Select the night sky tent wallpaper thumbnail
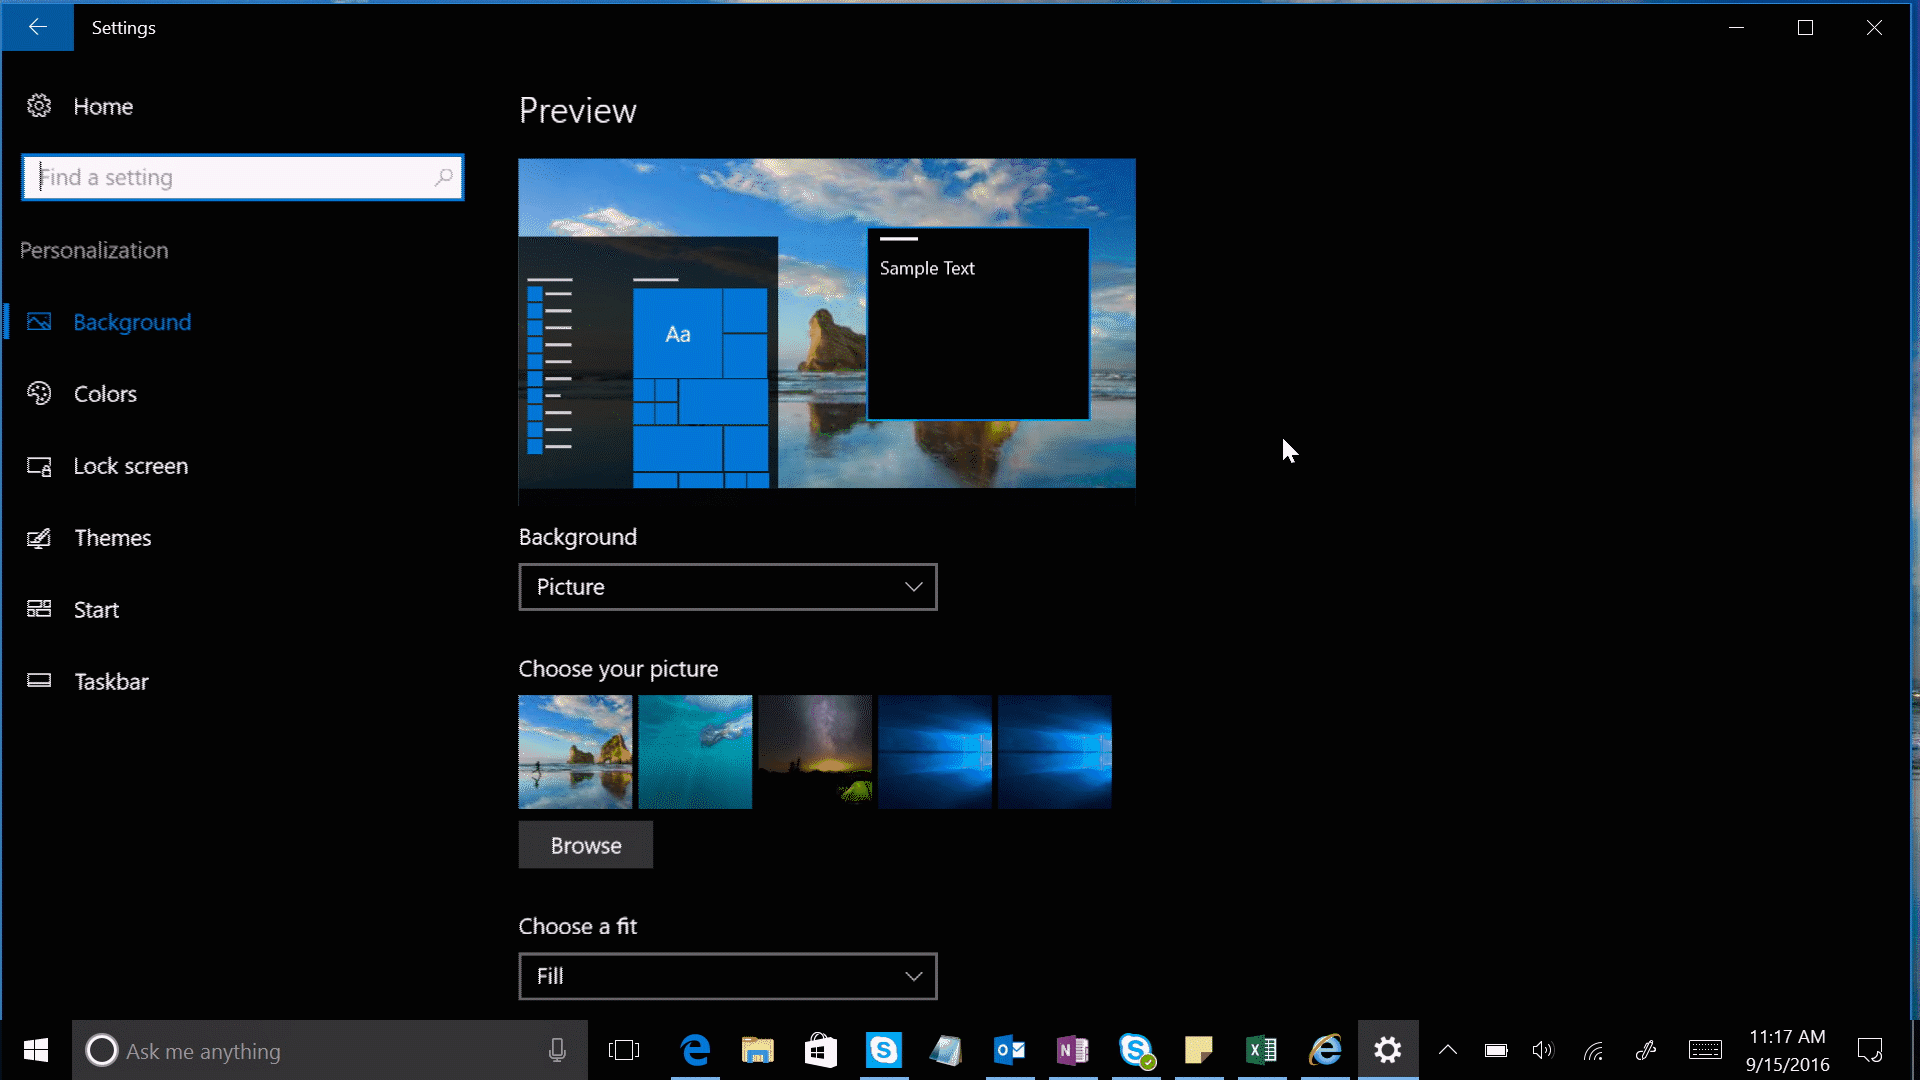 pos(815,752)
